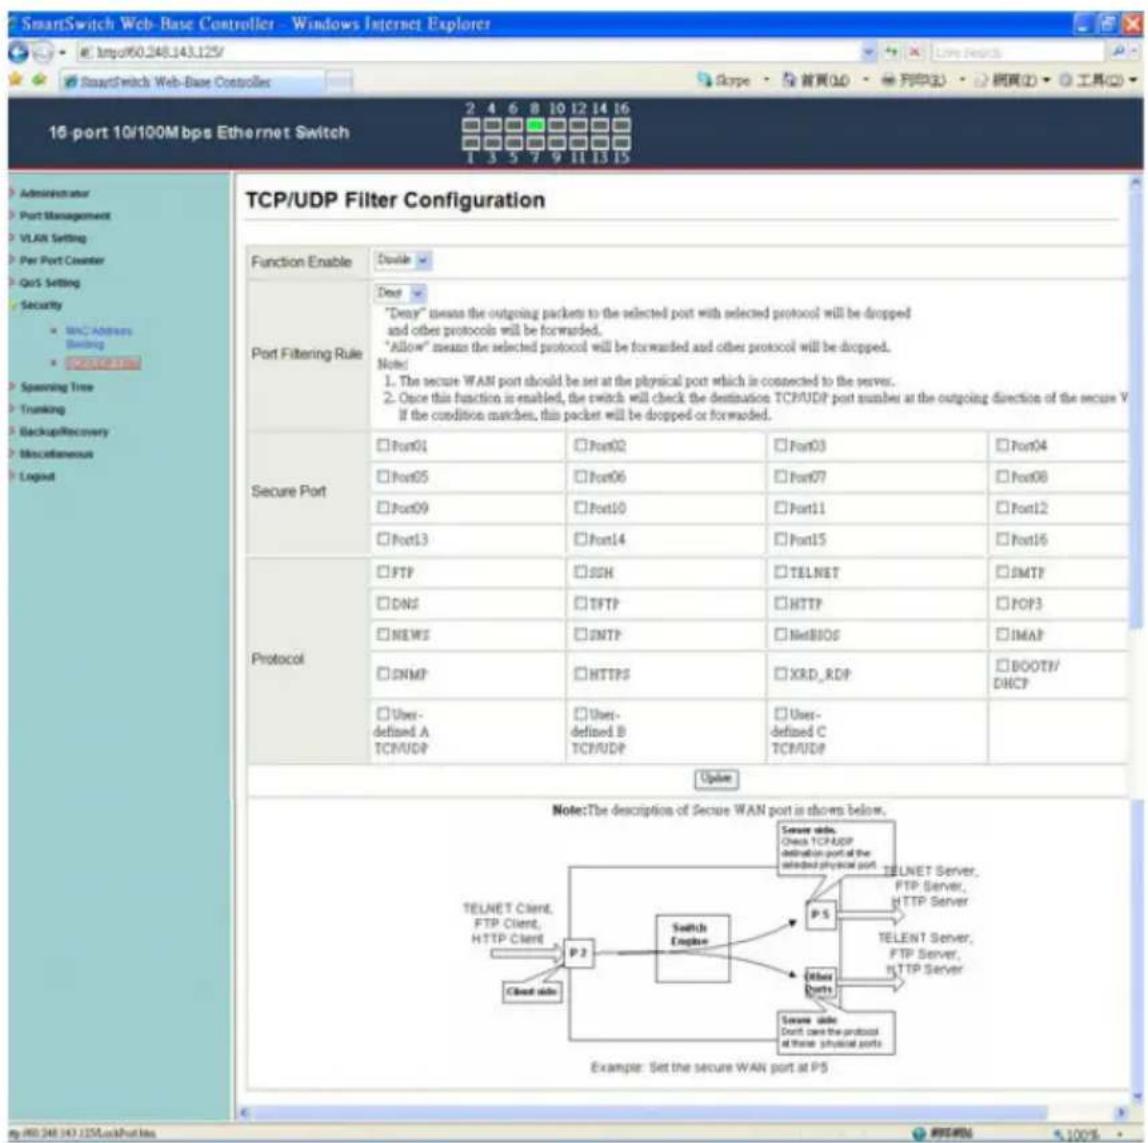Viewport: 1148px width, 1143px height.
Task: Click the scroll-right arrow of horizontal scrollbar
Action: (1121, 1113)
